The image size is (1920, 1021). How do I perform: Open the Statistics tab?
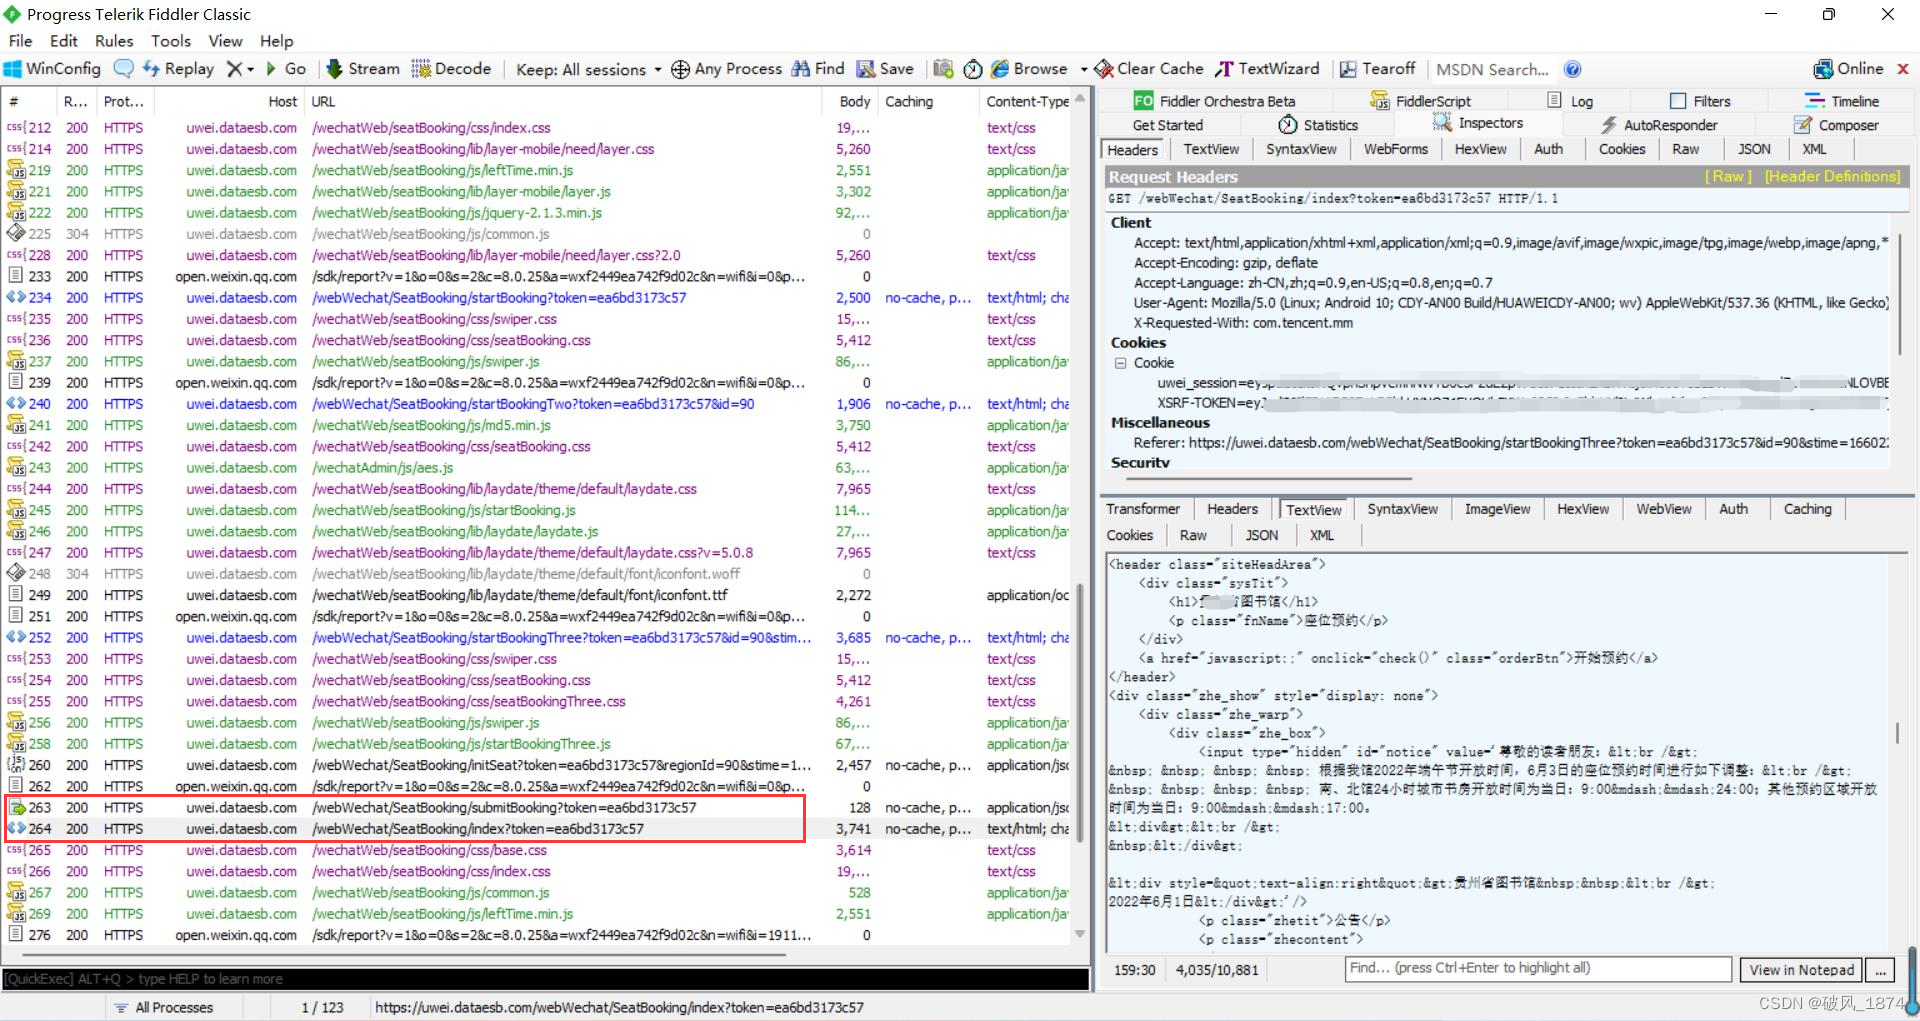tap(1318, 125)
